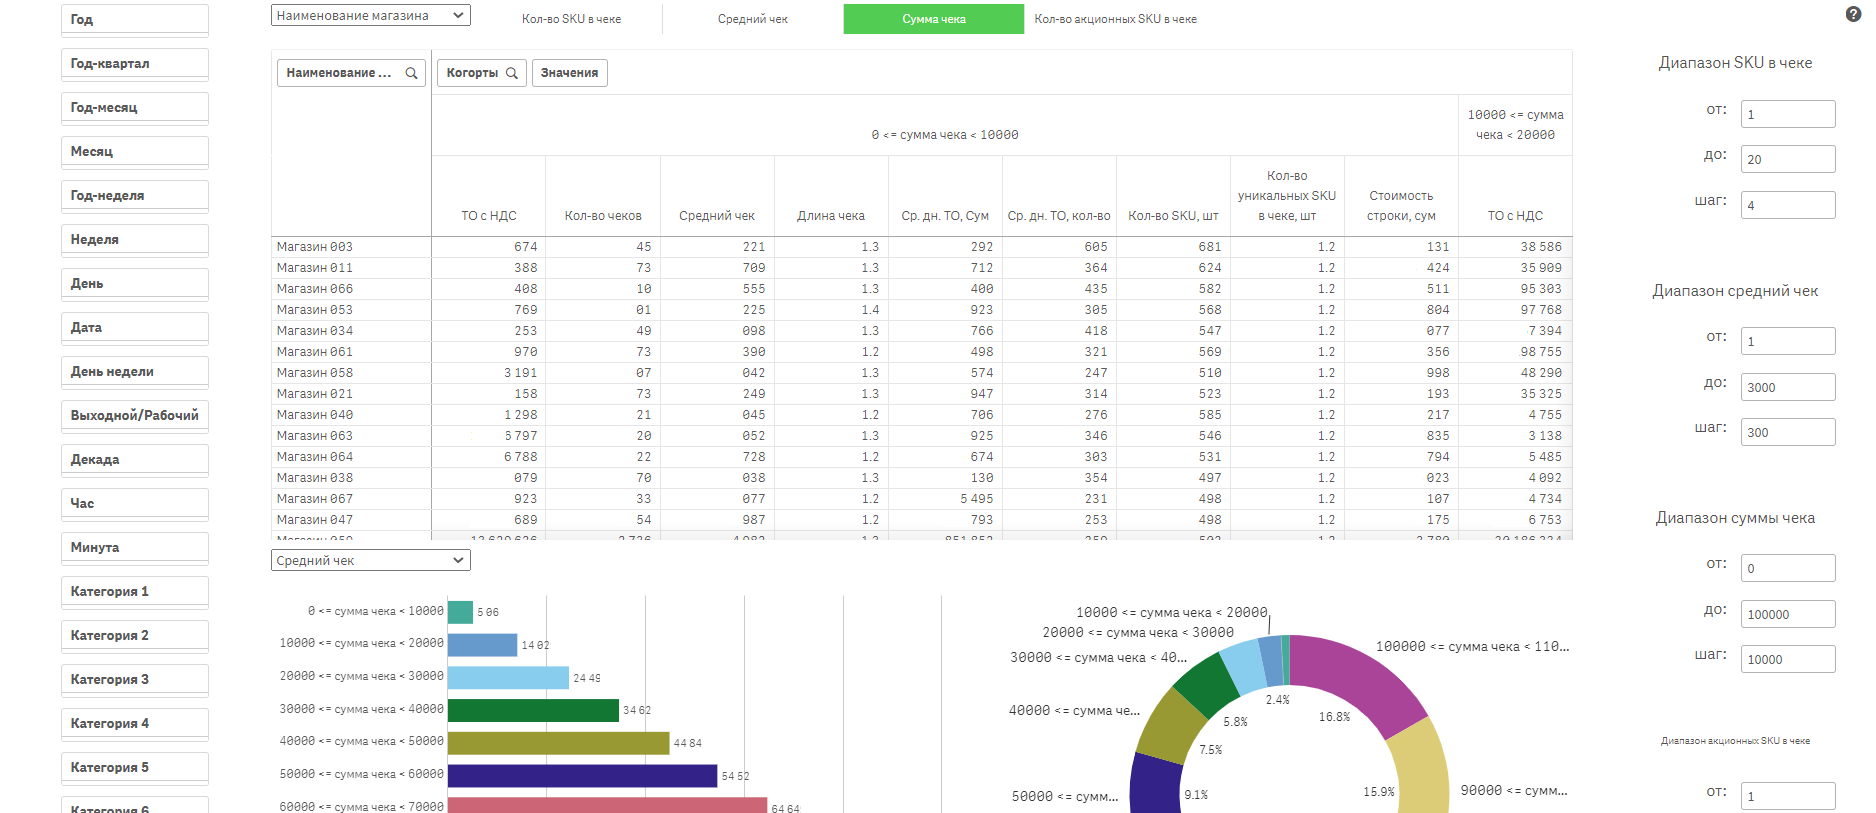Open the Год-квартал filter
The height and width of the screenshot is (813, 1876).
135,64
